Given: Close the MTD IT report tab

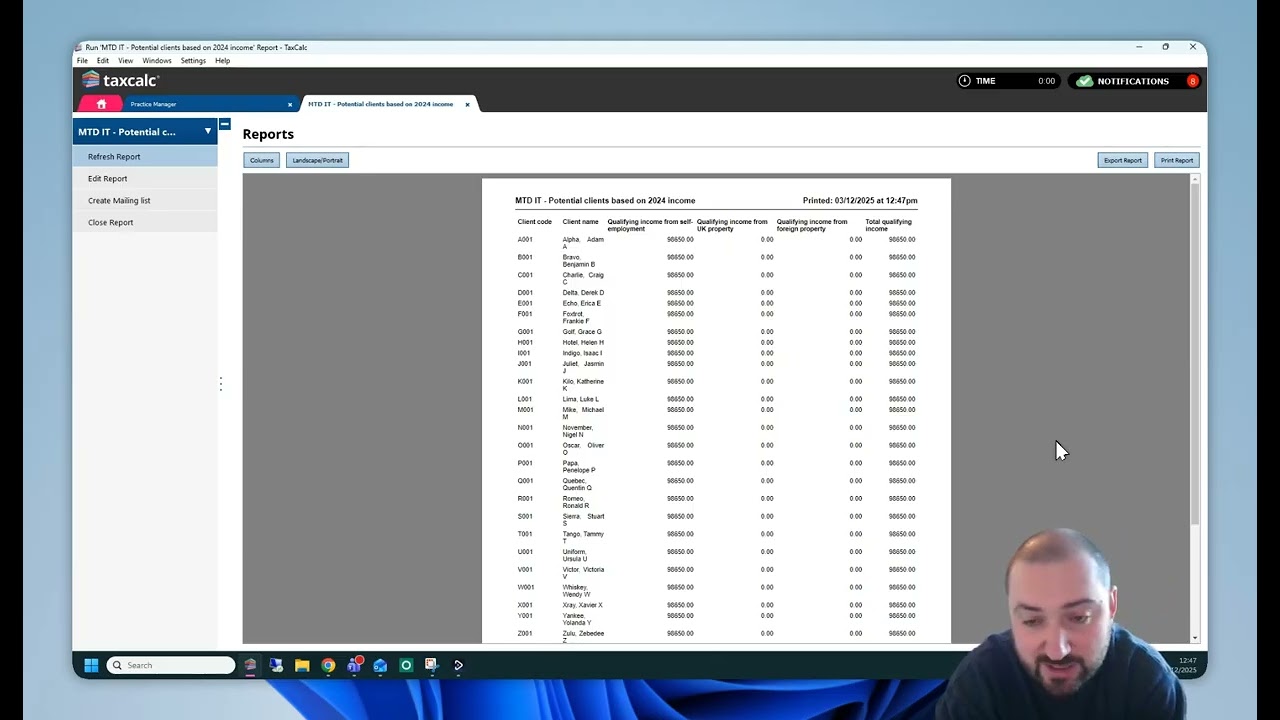Looking at the screenshot, I should point(467,104).
